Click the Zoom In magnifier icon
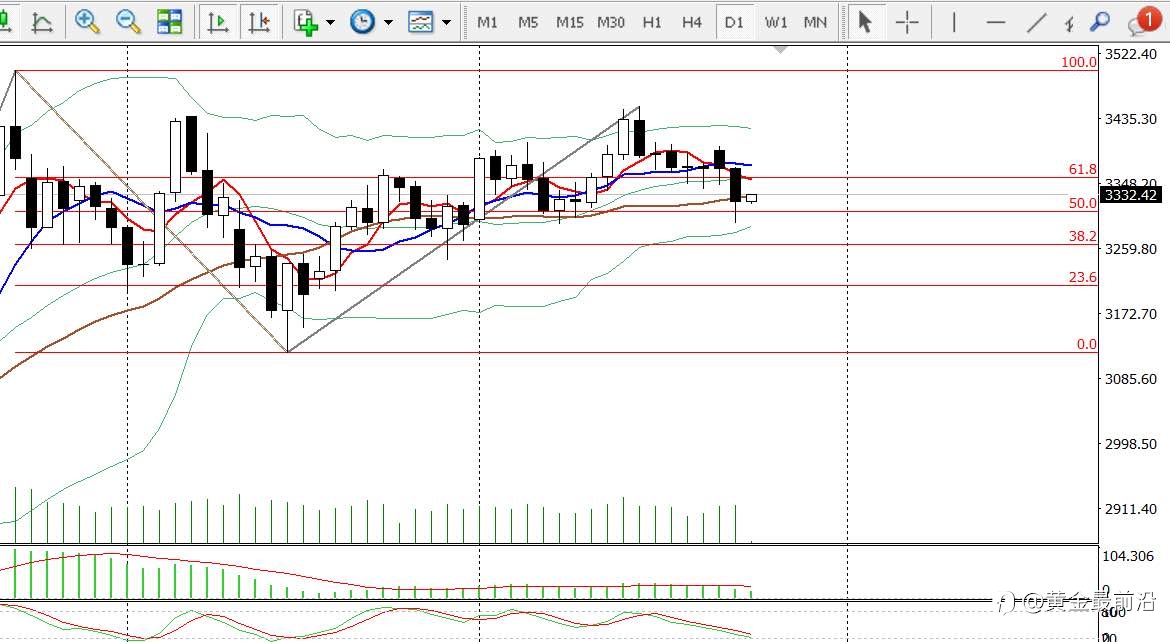1170x642 pixels. 87,22
